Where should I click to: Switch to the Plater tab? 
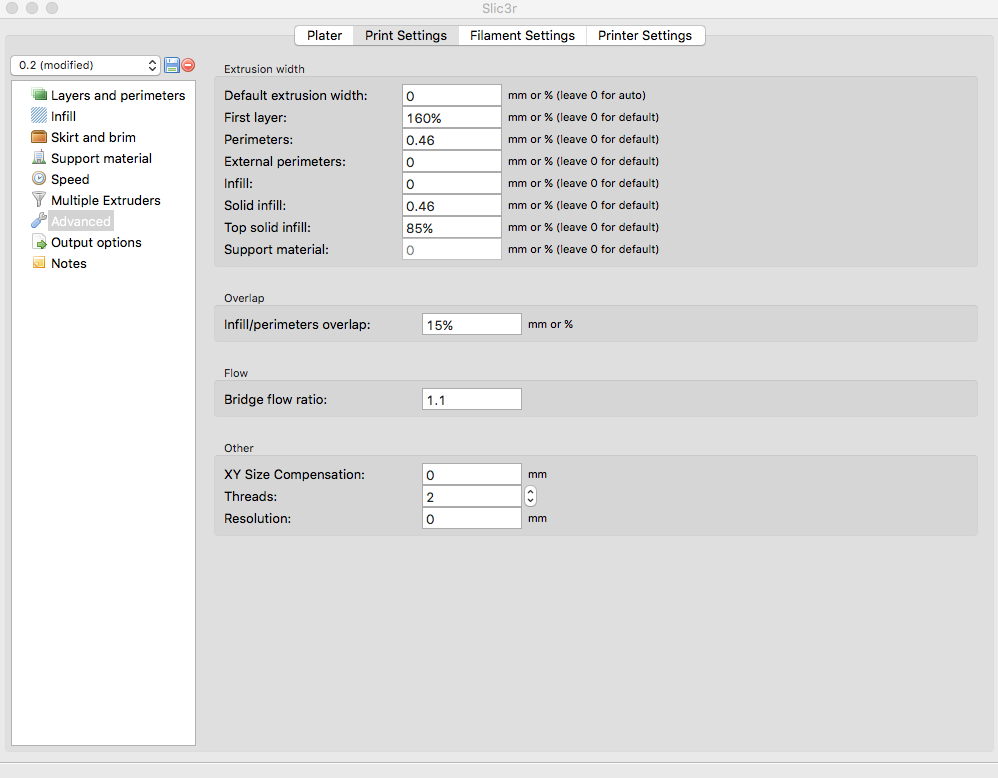(x=324, y=35)
